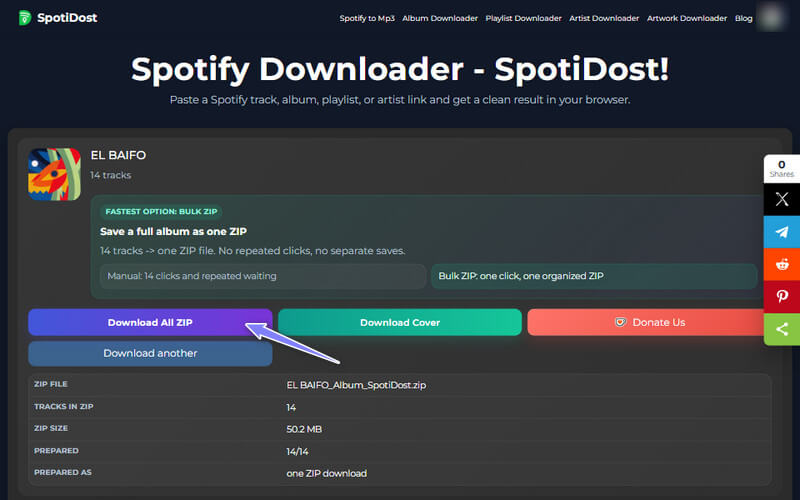Image resolution: width=800 pixels, height=500 pixels.
Task: Click the EL BAIFO album cover thumbnail
Action: pyautogui.click(x=55, y=174)
